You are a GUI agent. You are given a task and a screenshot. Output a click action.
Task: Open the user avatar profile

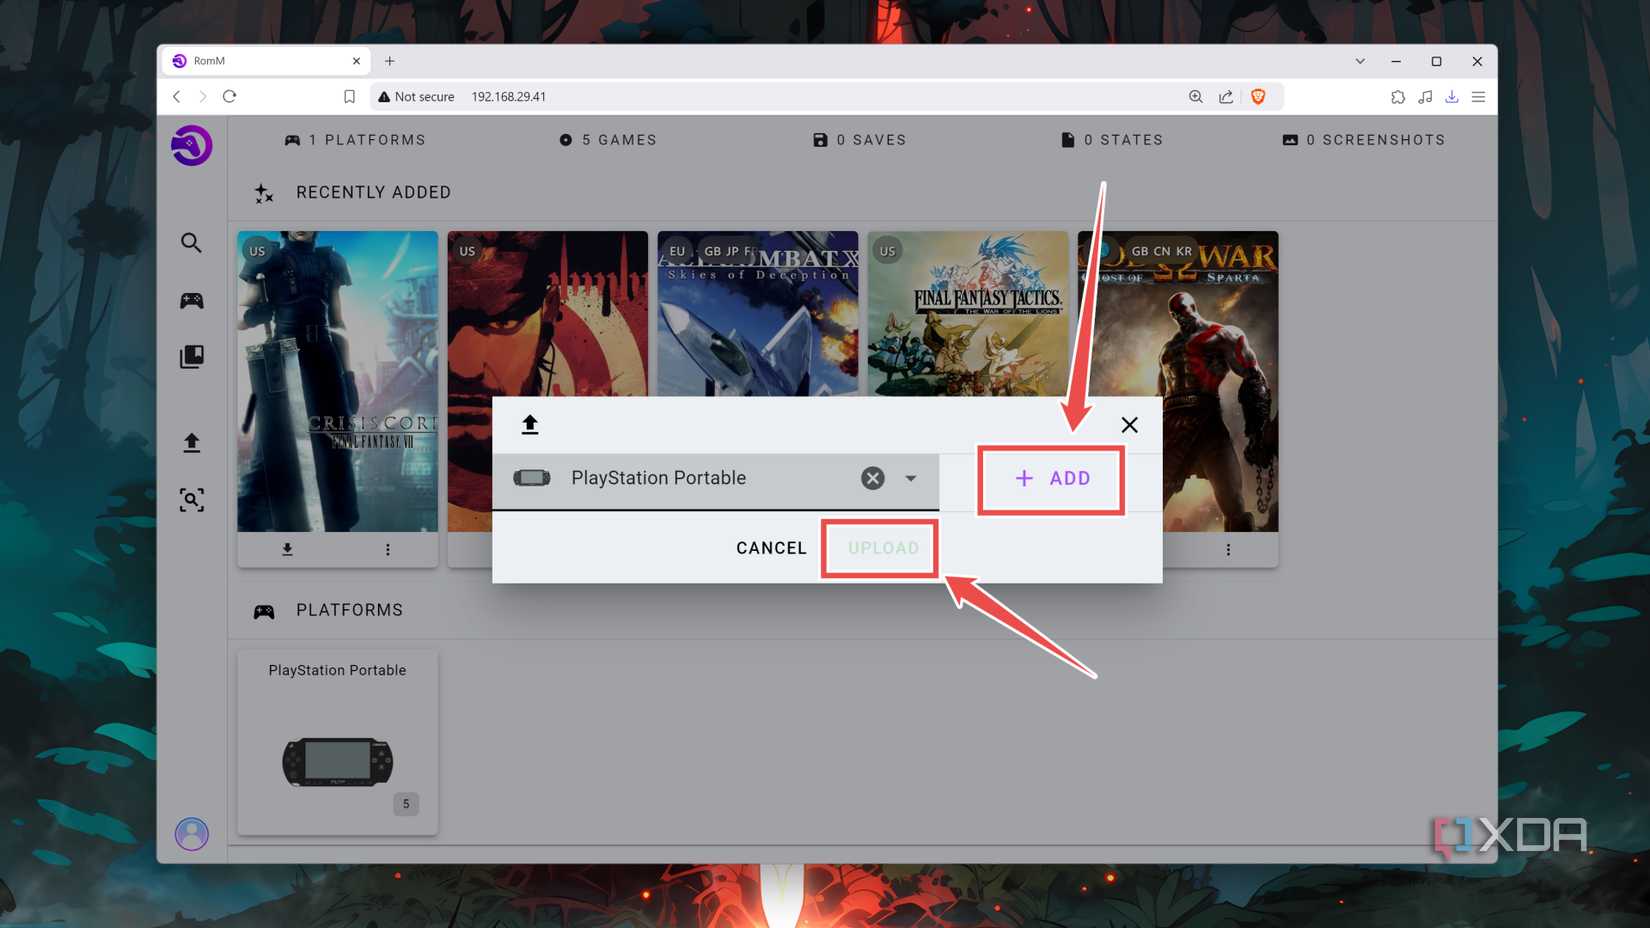[x=191, y=834]
